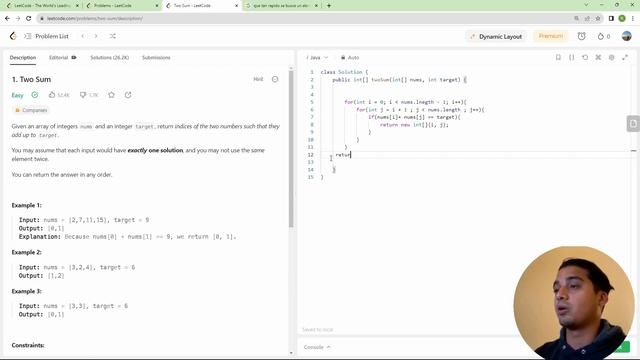This screenshot has width=640, height=360.
Task: Click the if condition on line 7
Action: coord(414,117)
